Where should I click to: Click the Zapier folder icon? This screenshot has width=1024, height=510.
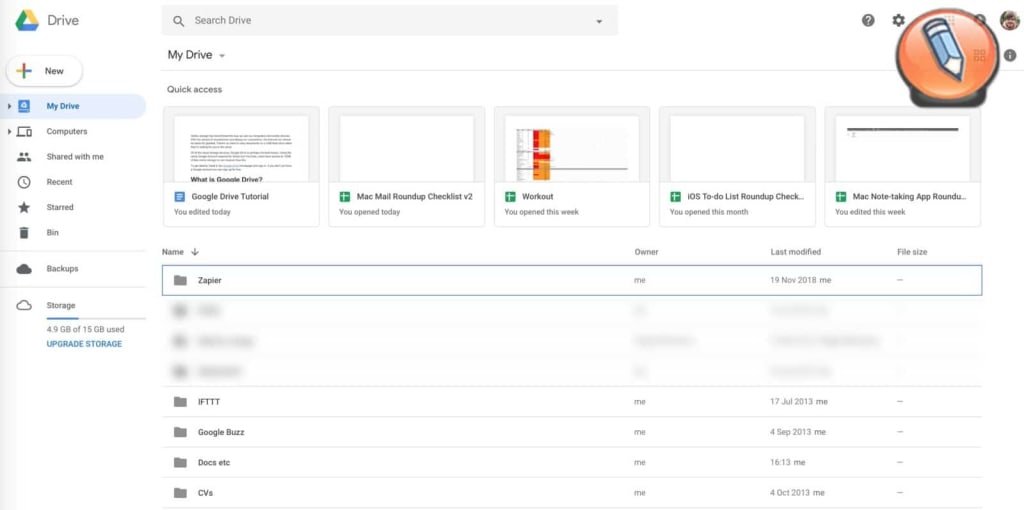tap(180, 280)
